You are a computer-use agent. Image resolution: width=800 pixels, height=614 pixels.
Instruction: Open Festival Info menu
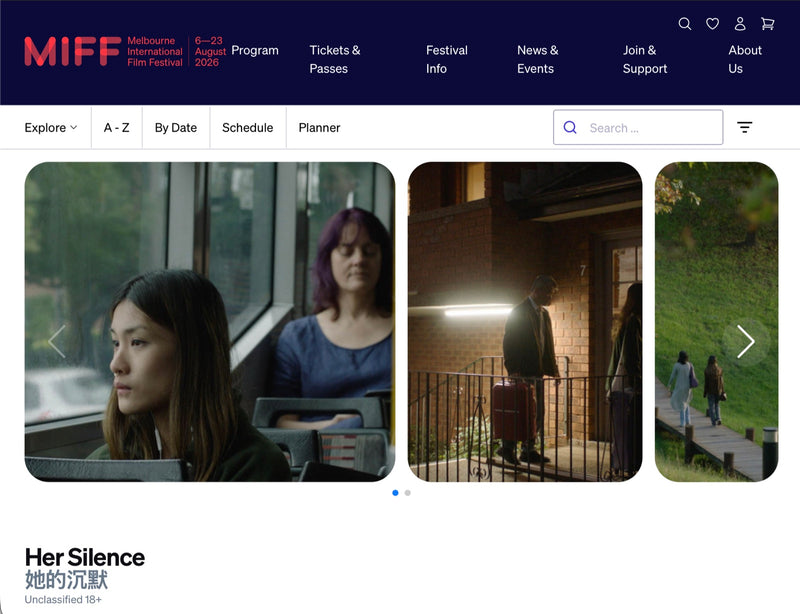(x=446, y=59)
